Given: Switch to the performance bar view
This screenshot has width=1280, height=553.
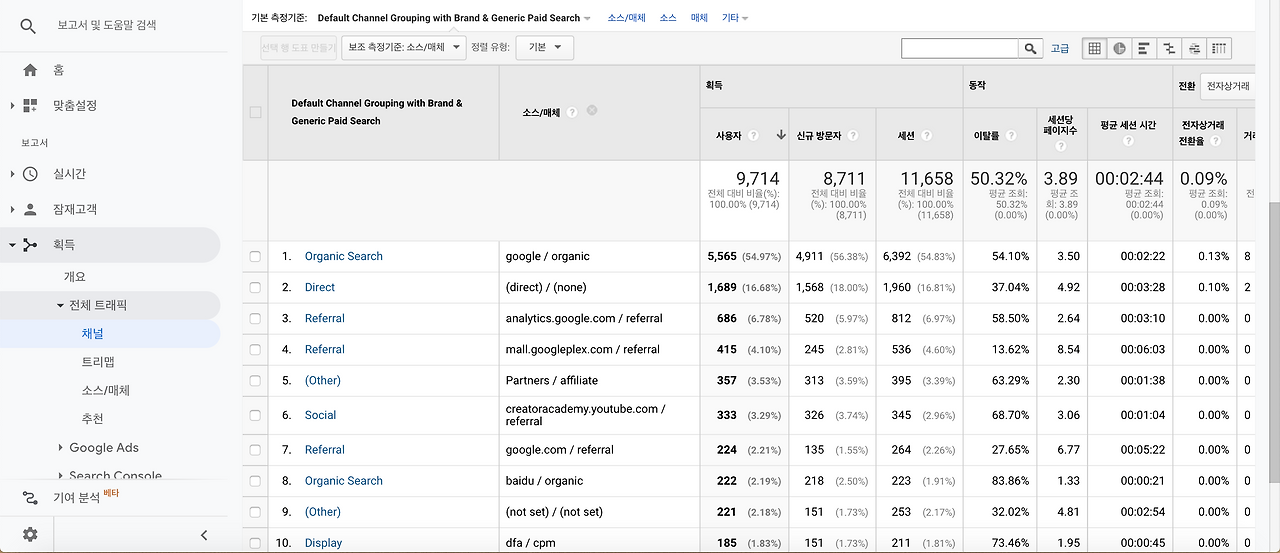Looking at the screenshot, I should [1144, 48].
